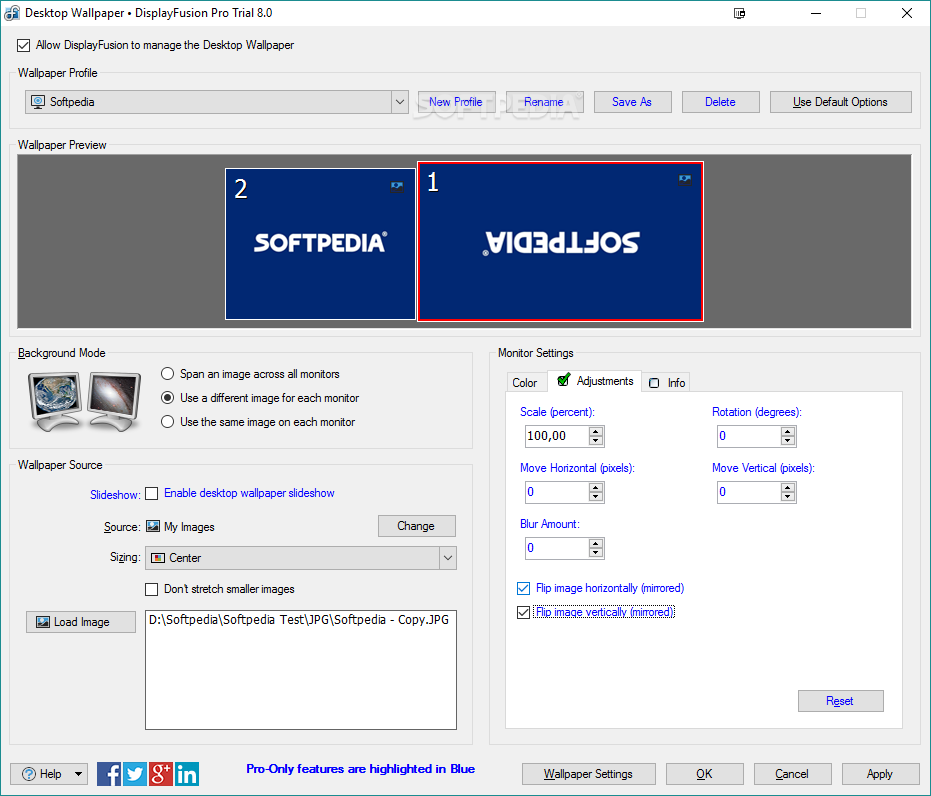
Task: Click small image icon on monitor 1 preview
Action: pos(685,179)
